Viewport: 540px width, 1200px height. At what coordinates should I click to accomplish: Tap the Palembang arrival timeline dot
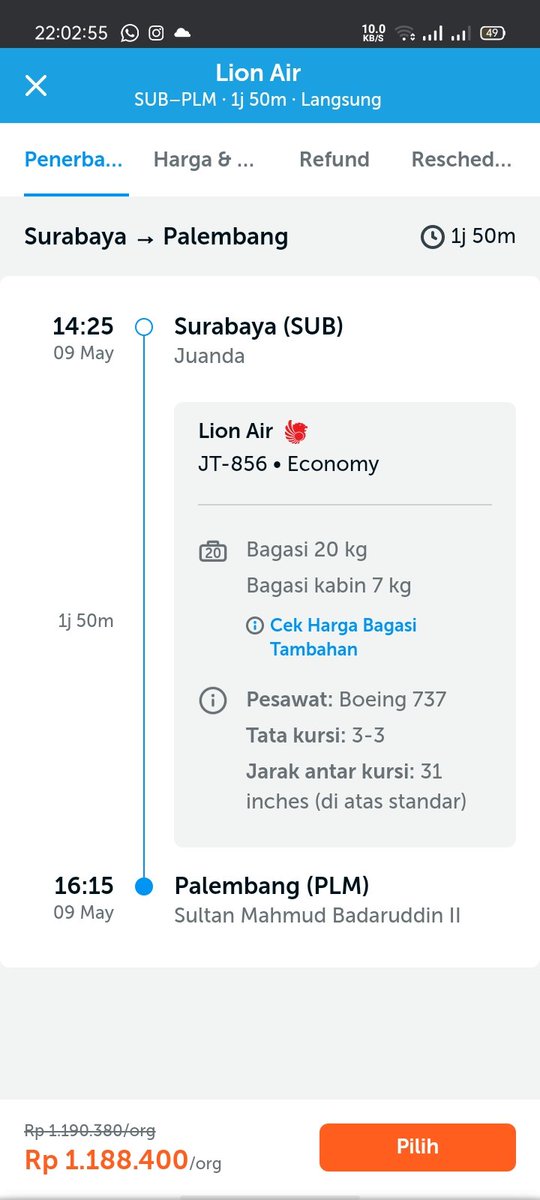[x=144, y=886]
